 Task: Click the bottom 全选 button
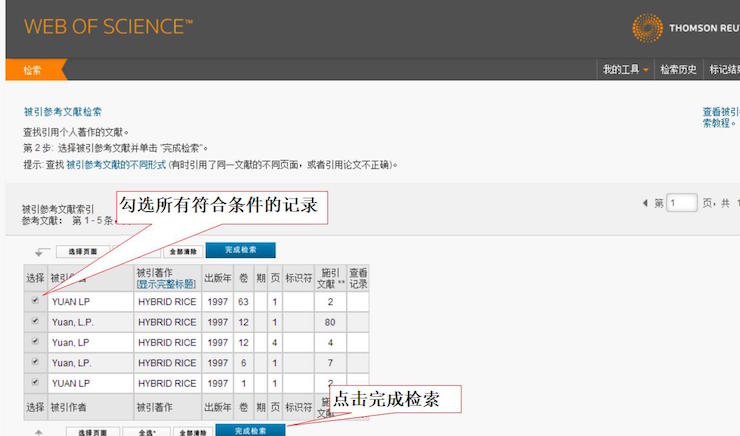pos(147,432)
